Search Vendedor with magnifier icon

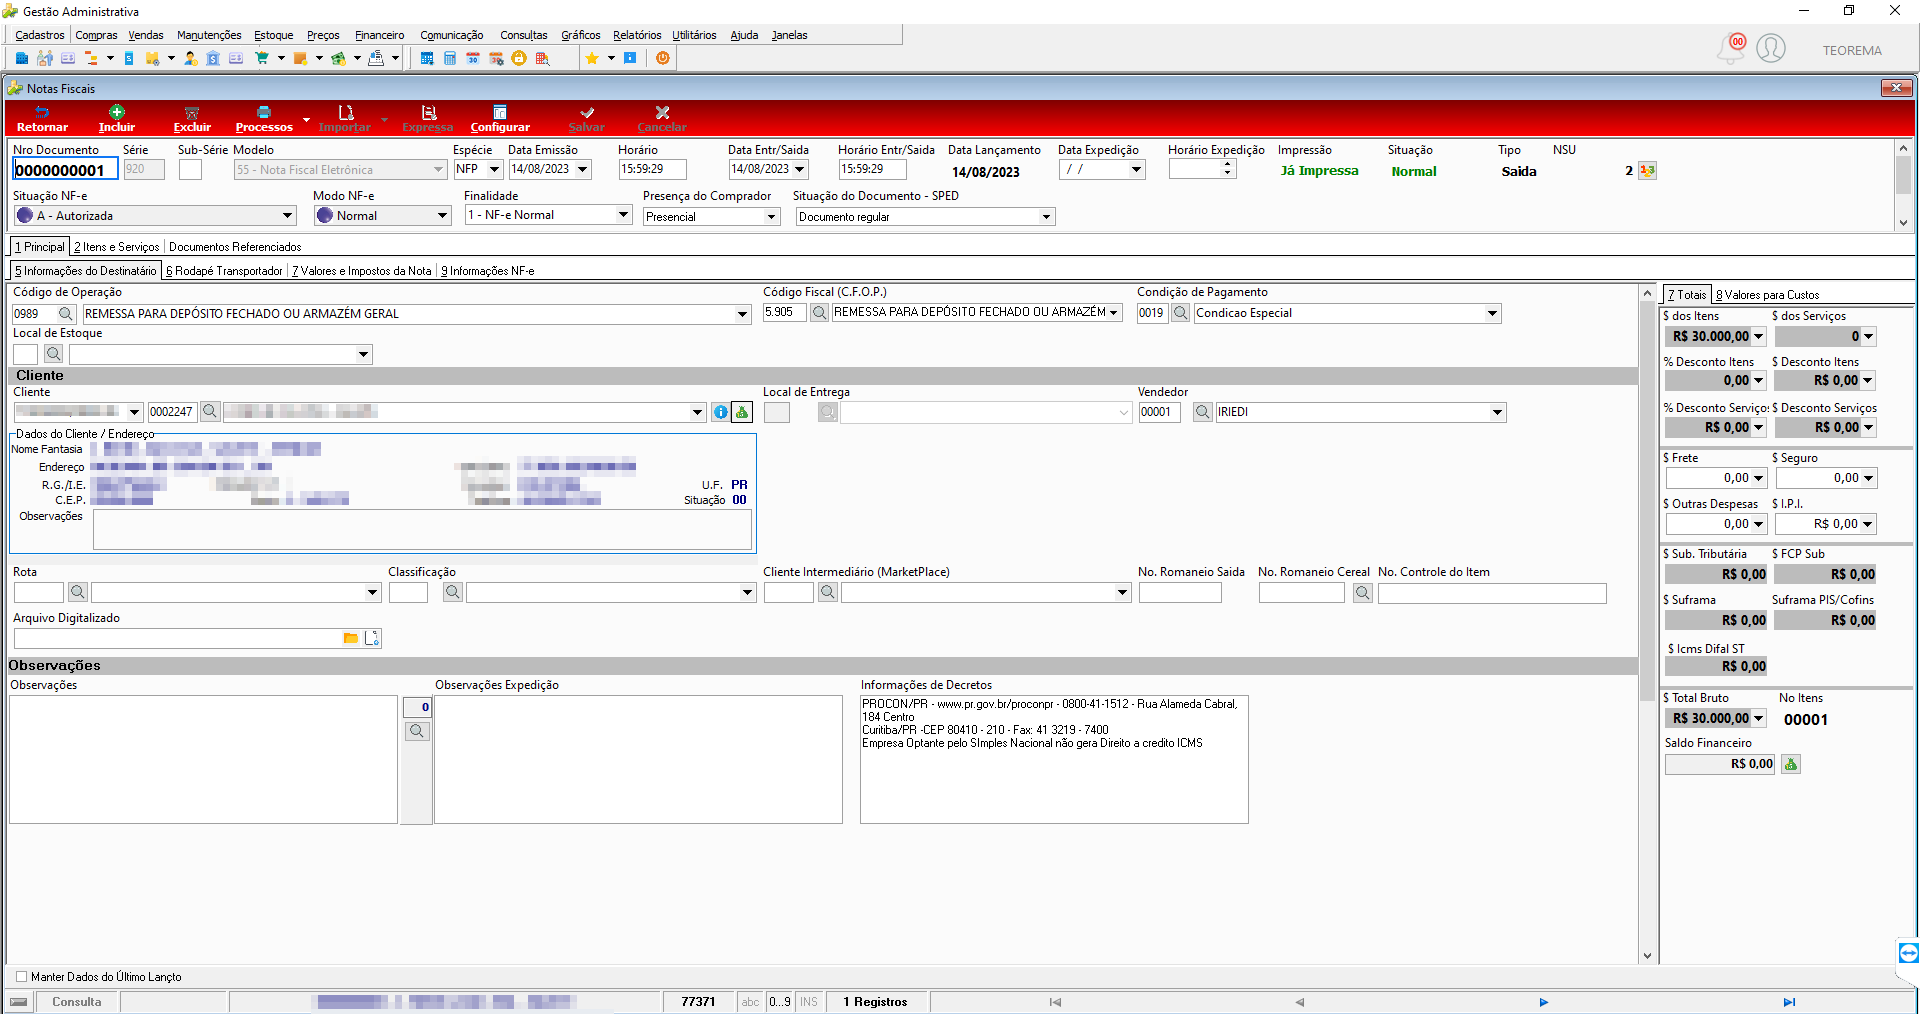(1203, 412)
